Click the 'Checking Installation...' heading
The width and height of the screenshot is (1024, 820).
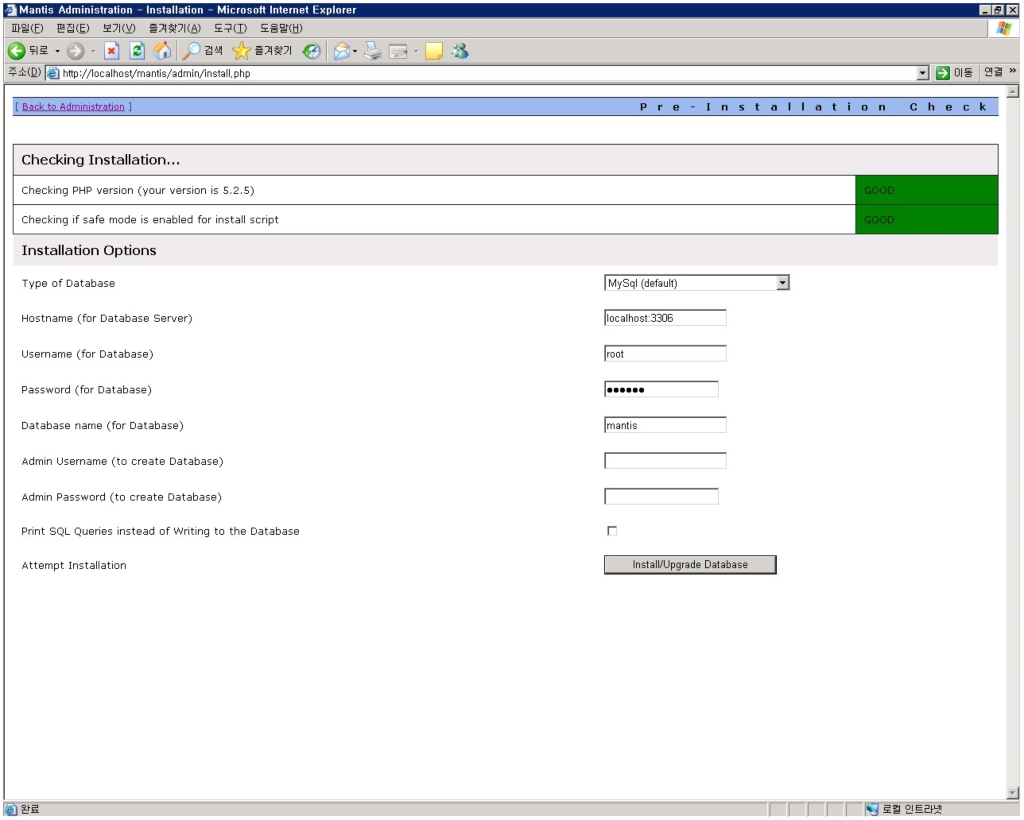[x=100, y=160]
